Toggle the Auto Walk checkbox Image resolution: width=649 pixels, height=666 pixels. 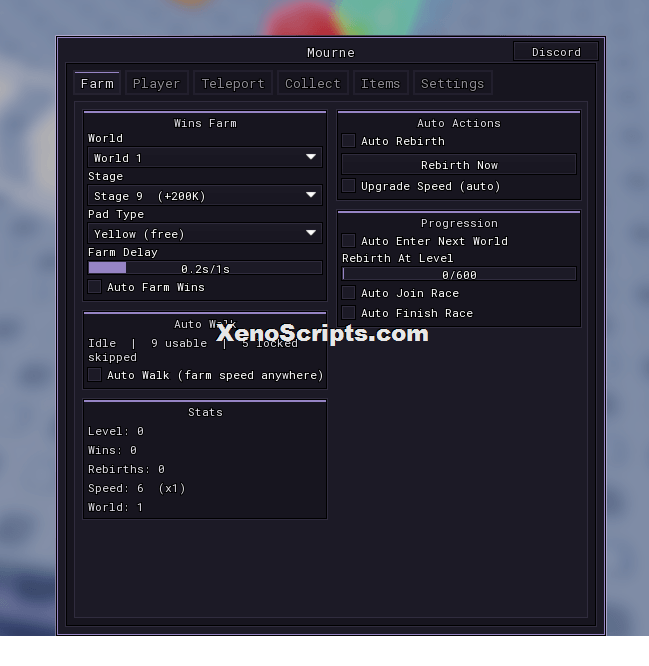click(95, 375)
